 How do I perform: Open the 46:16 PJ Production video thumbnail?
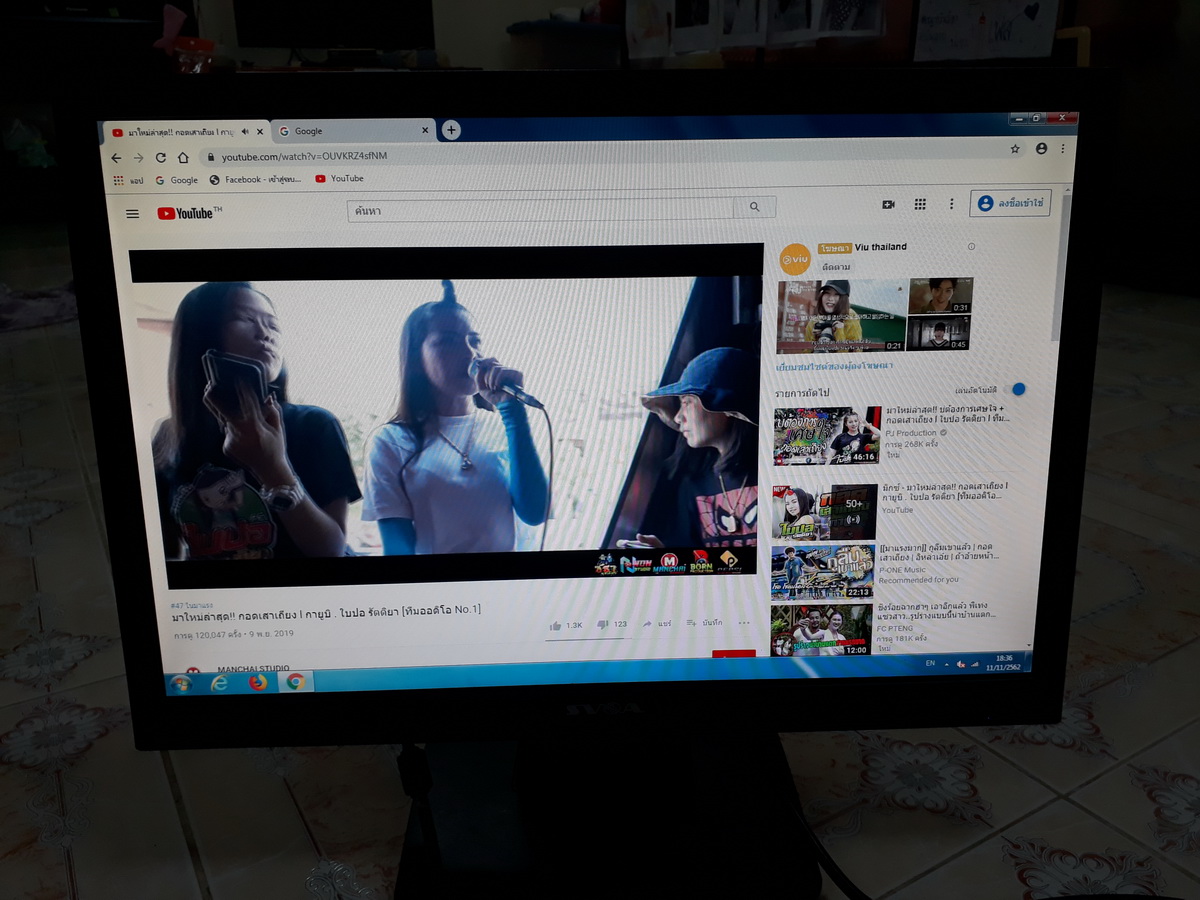pyautogui.click(x=827, y=436)
